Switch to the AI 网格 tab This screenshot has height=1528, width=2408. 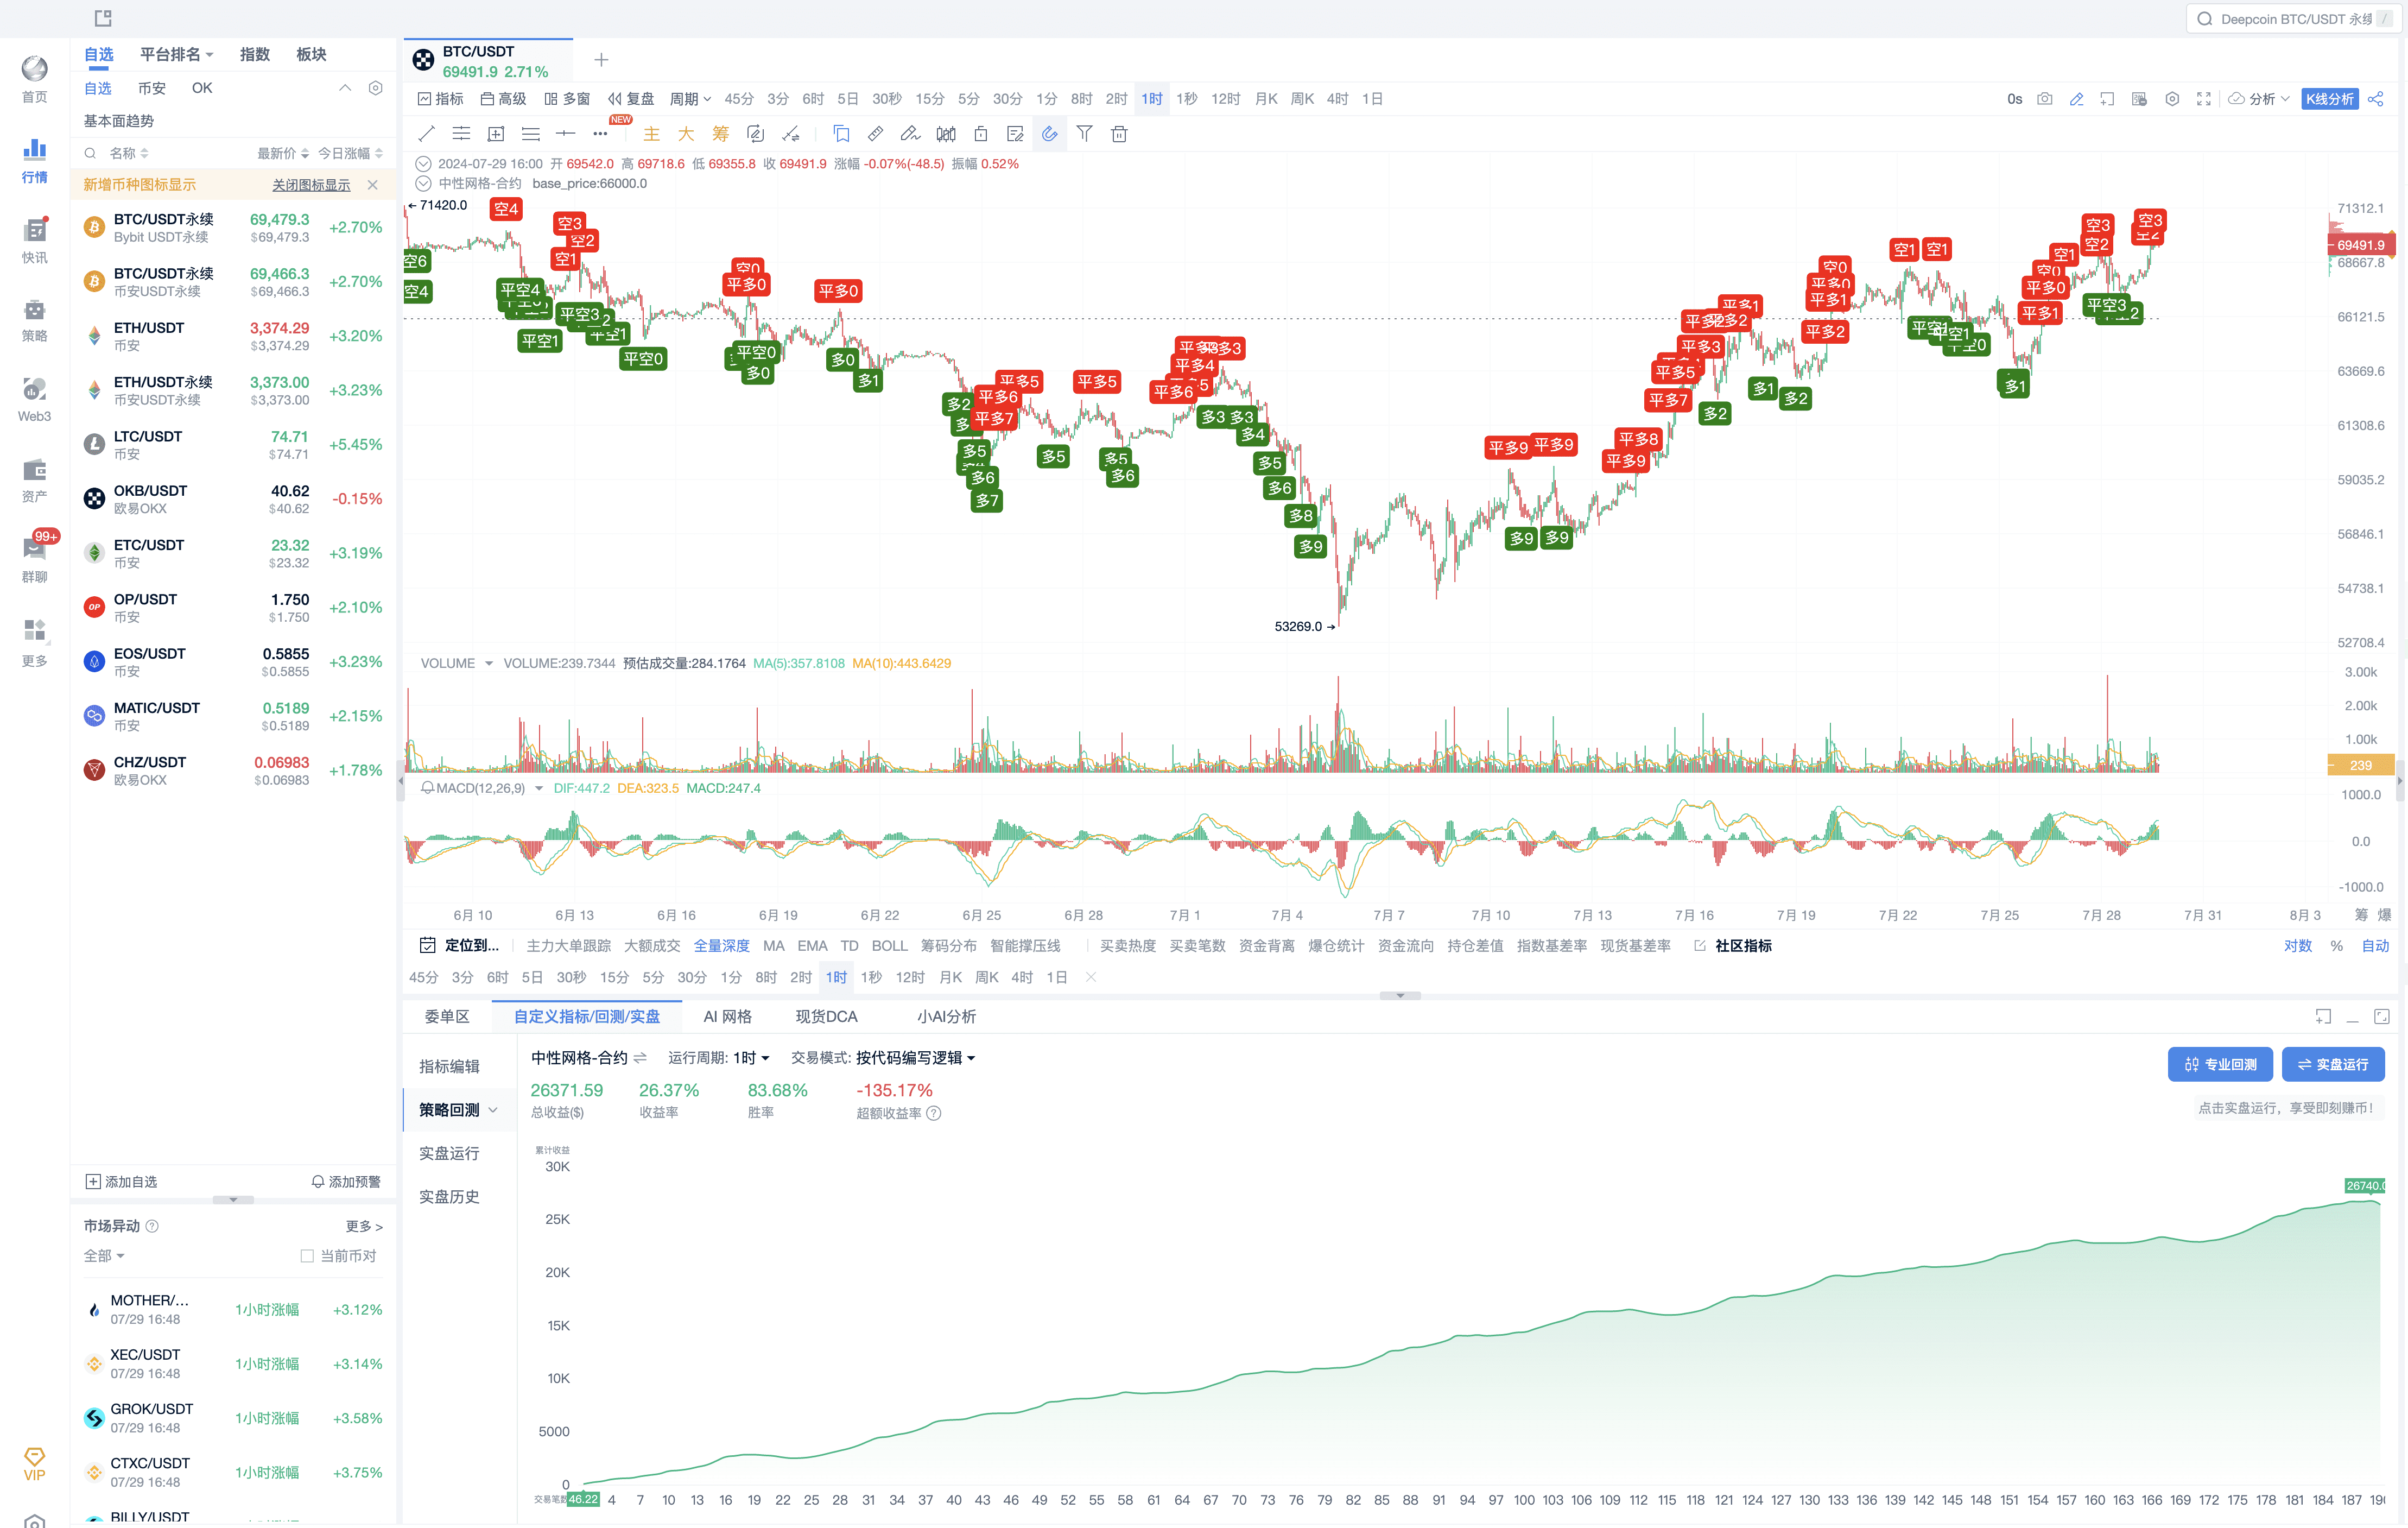click(727, 1018)
